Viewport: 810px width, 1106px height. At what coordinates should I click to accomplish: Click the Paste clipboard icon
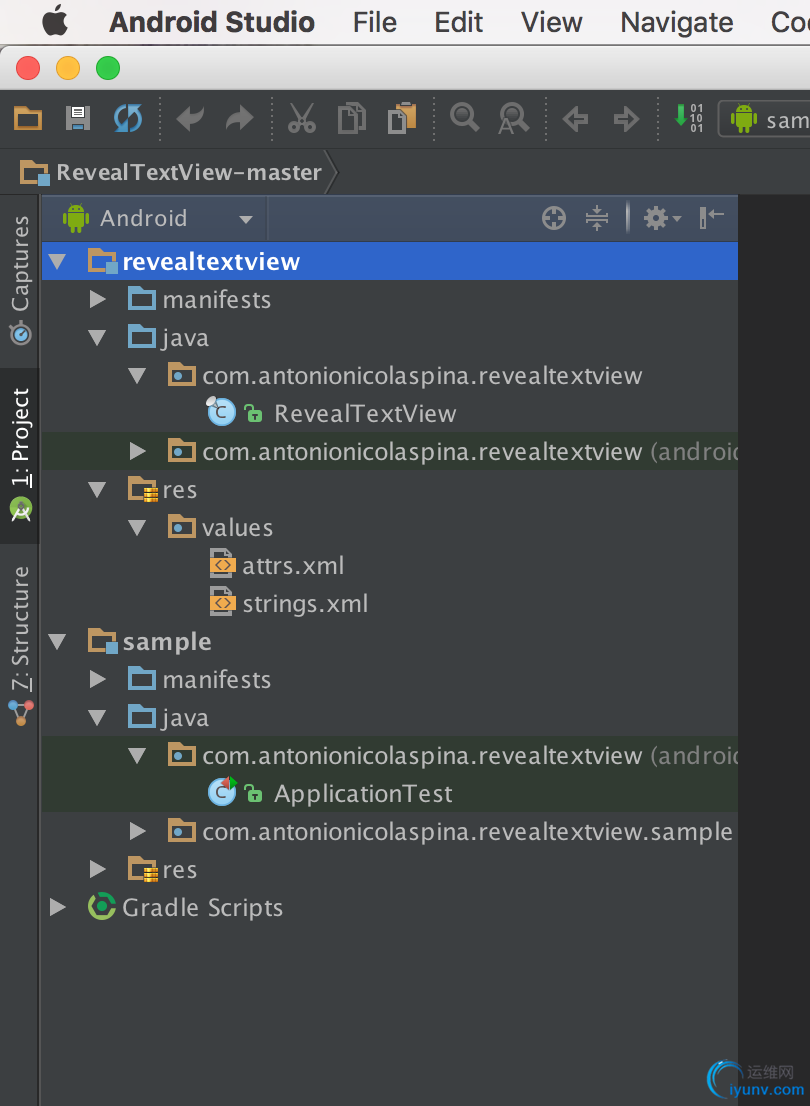coord(402,119)
